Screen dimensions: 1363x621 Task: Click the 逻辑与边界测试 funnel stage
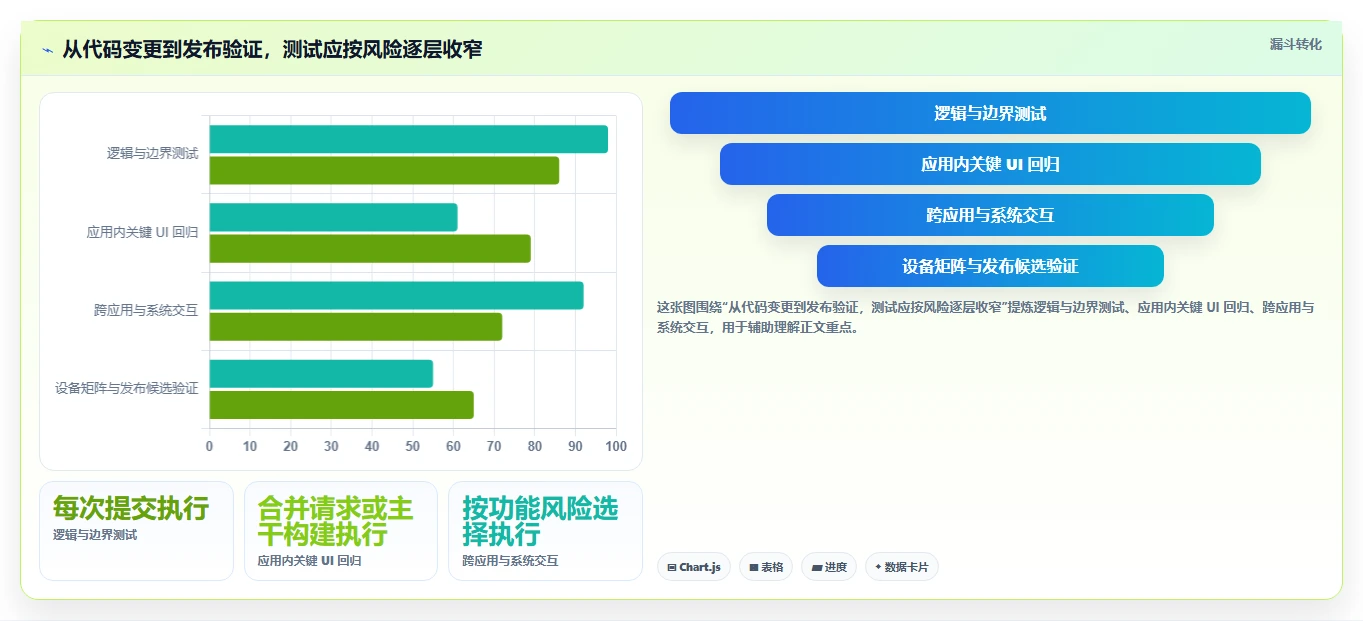990,113
